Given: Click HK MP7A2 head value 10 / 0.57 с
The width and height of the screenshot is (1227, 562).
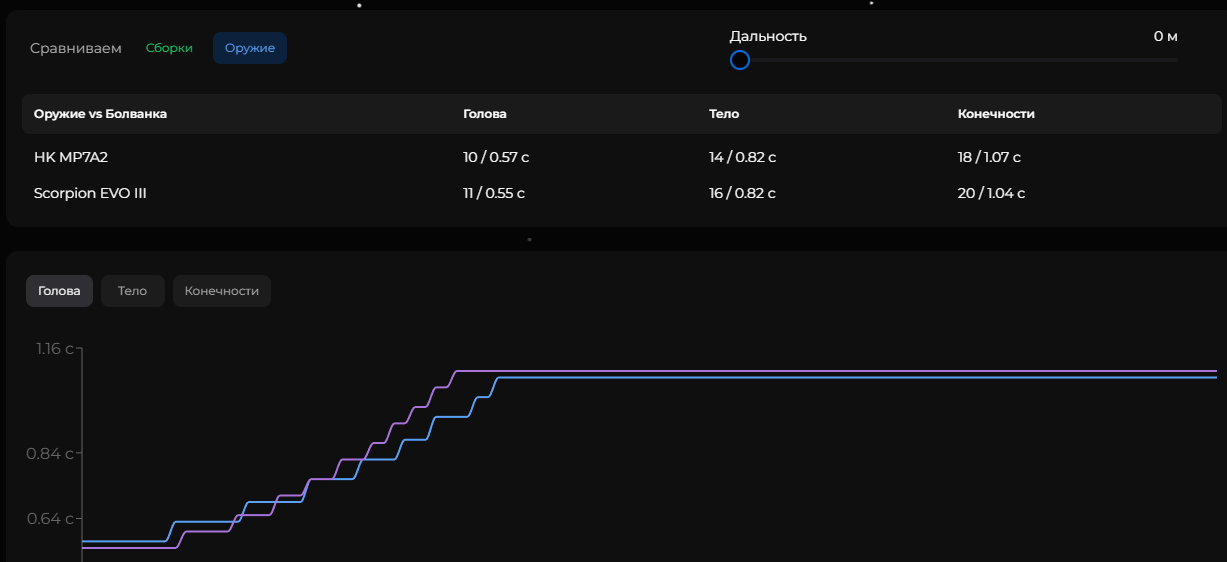Looking at the screenshot, I should coord(496,157).
